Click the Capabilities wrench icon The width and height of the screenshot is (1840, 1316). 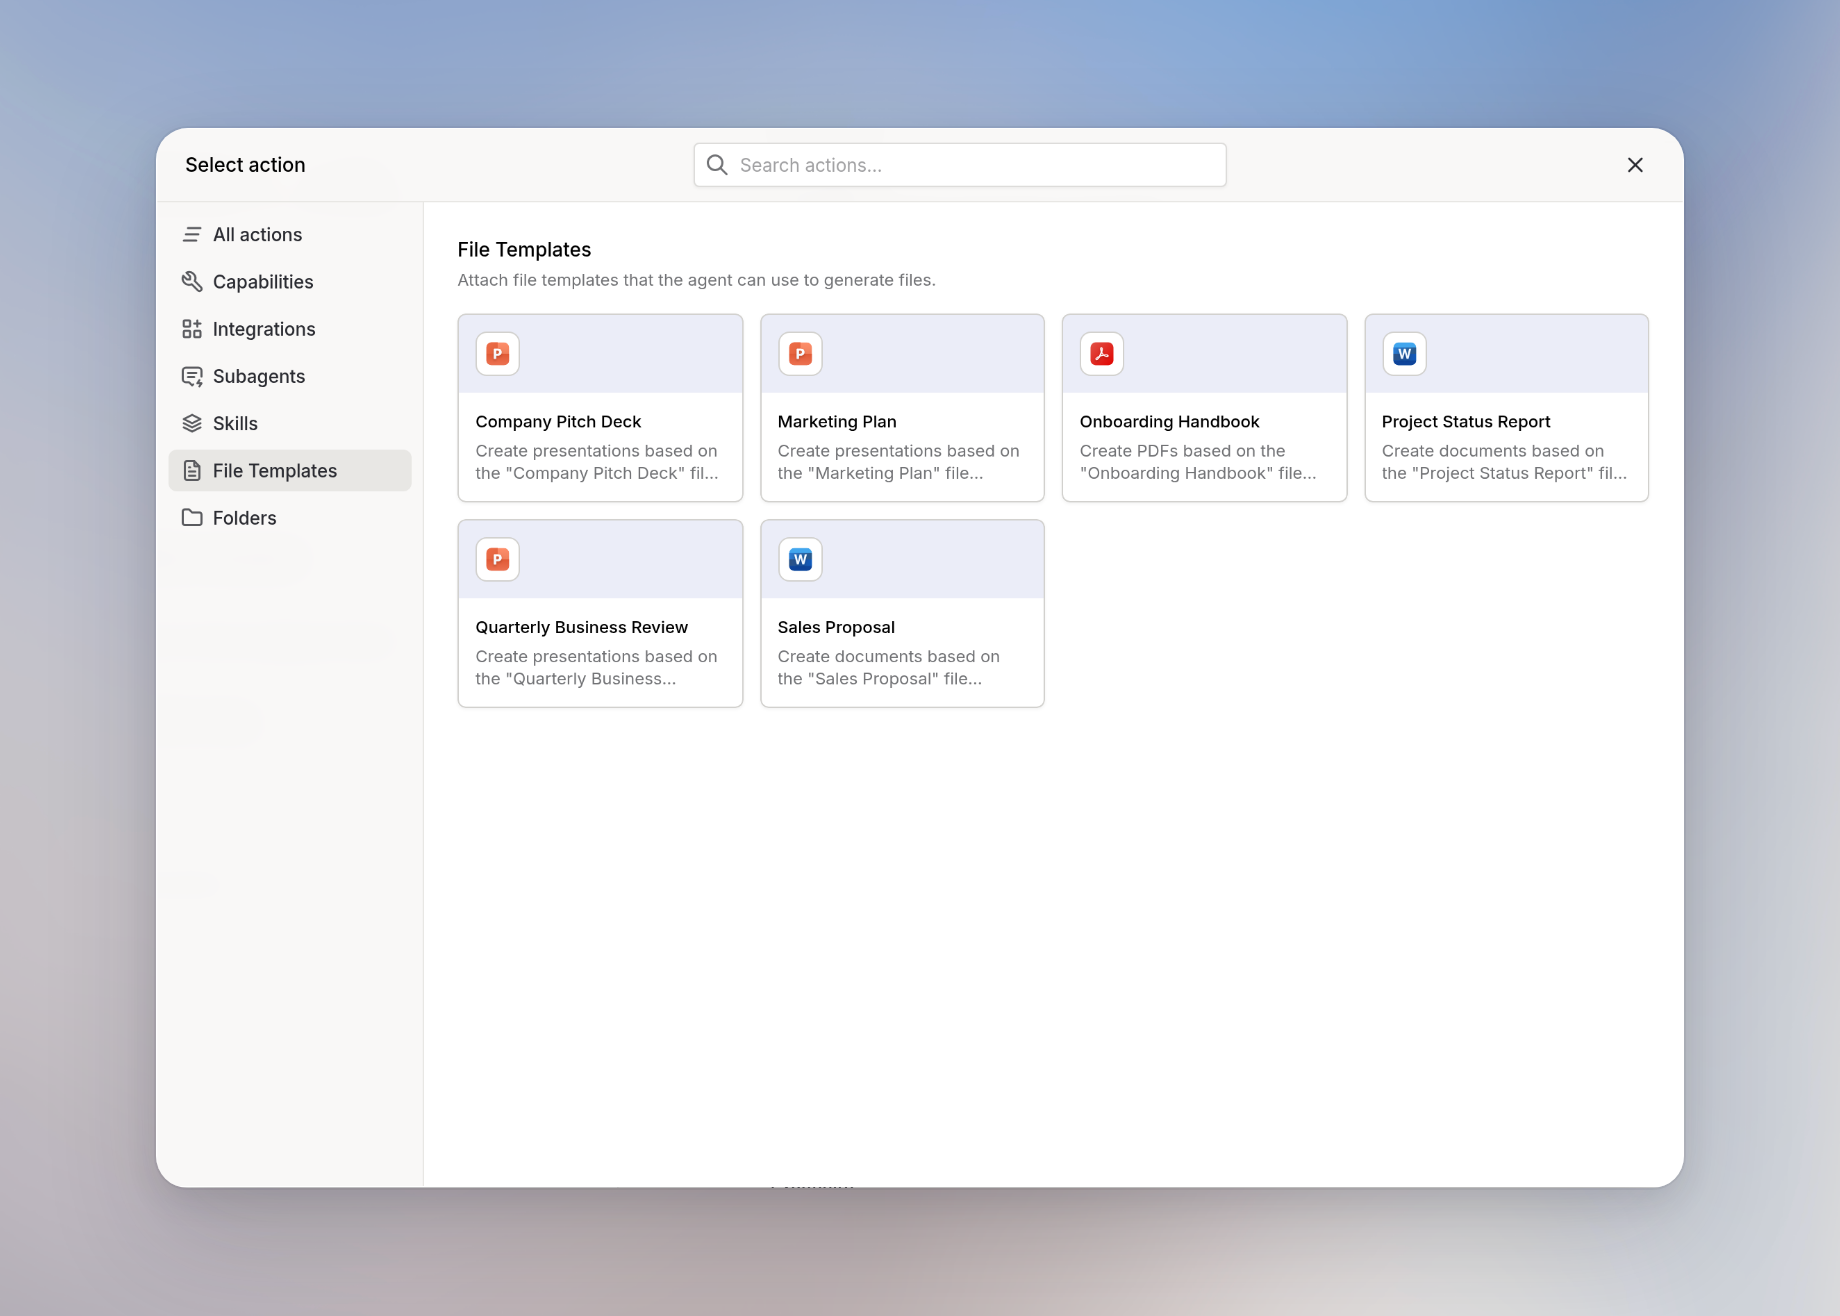192,281
